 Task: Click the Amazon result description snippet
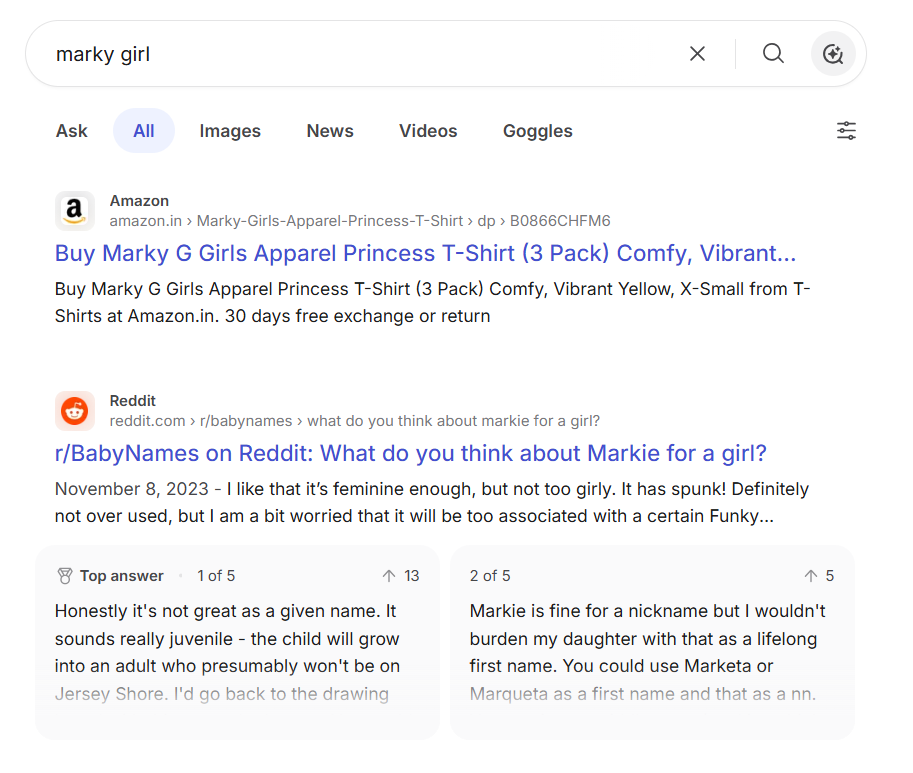click(x=433, y=302)
